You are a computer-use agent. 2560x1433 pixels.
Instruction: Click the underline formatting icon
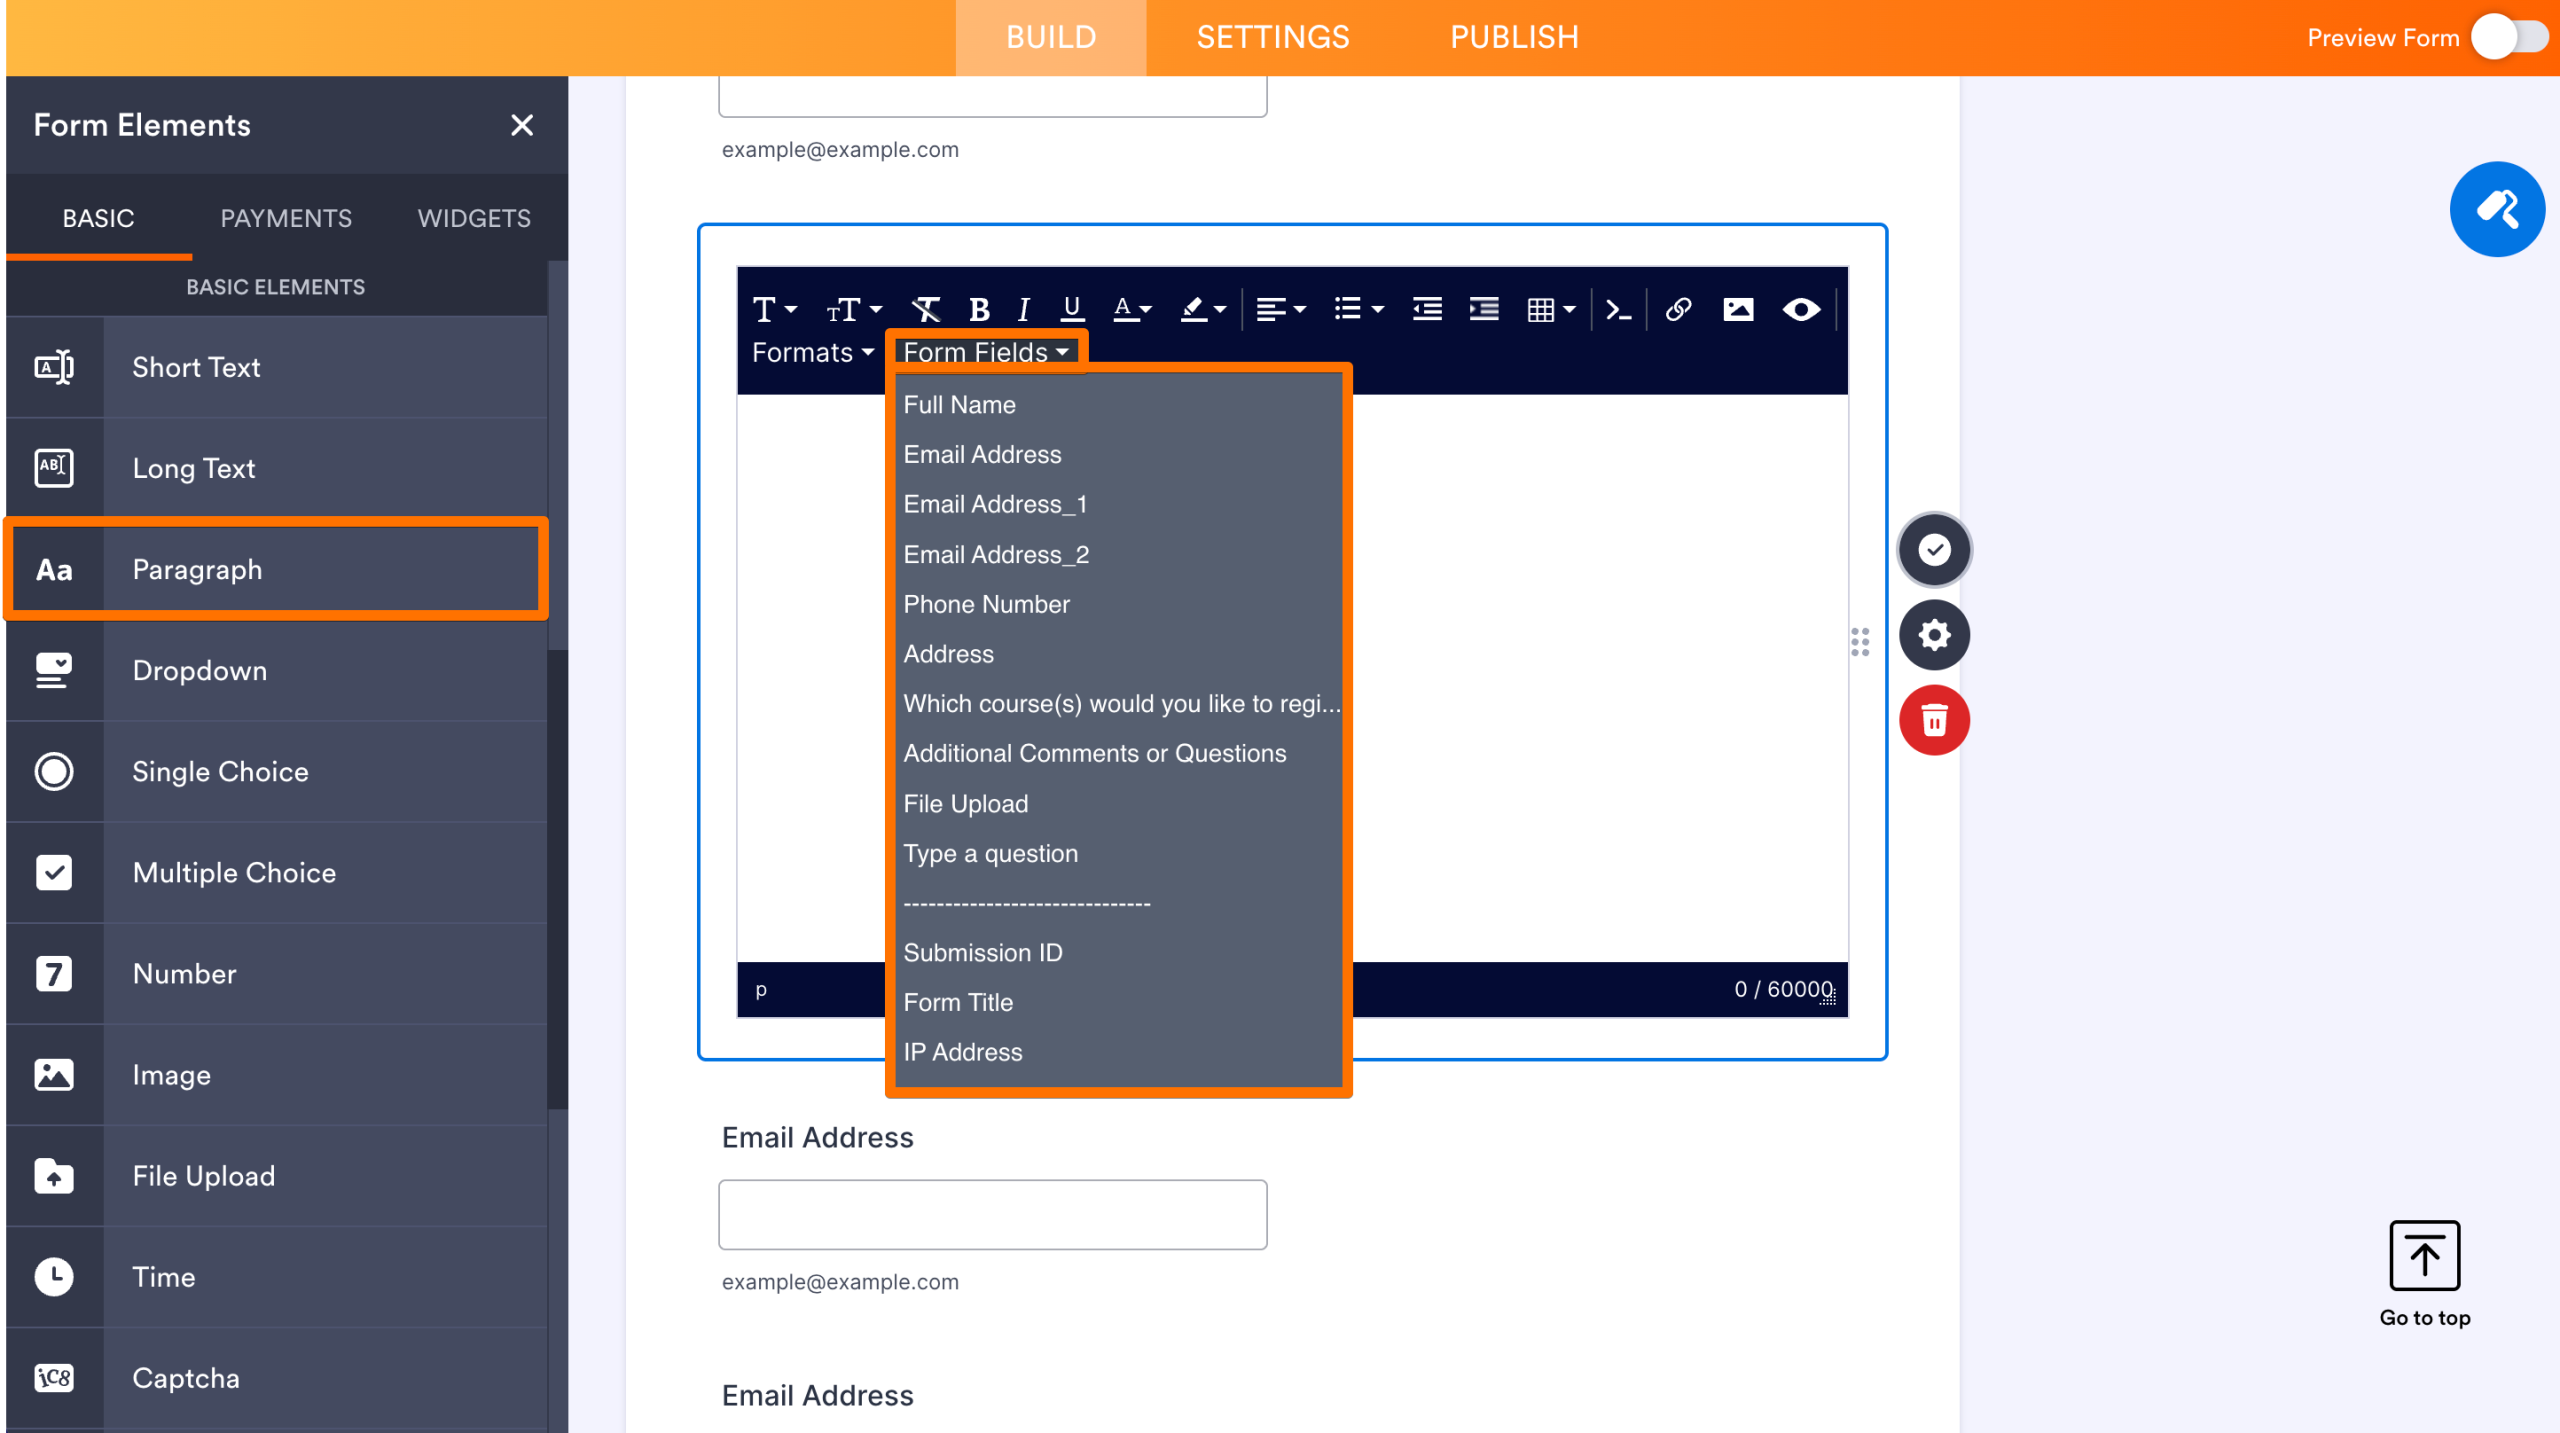(1072, 309)
